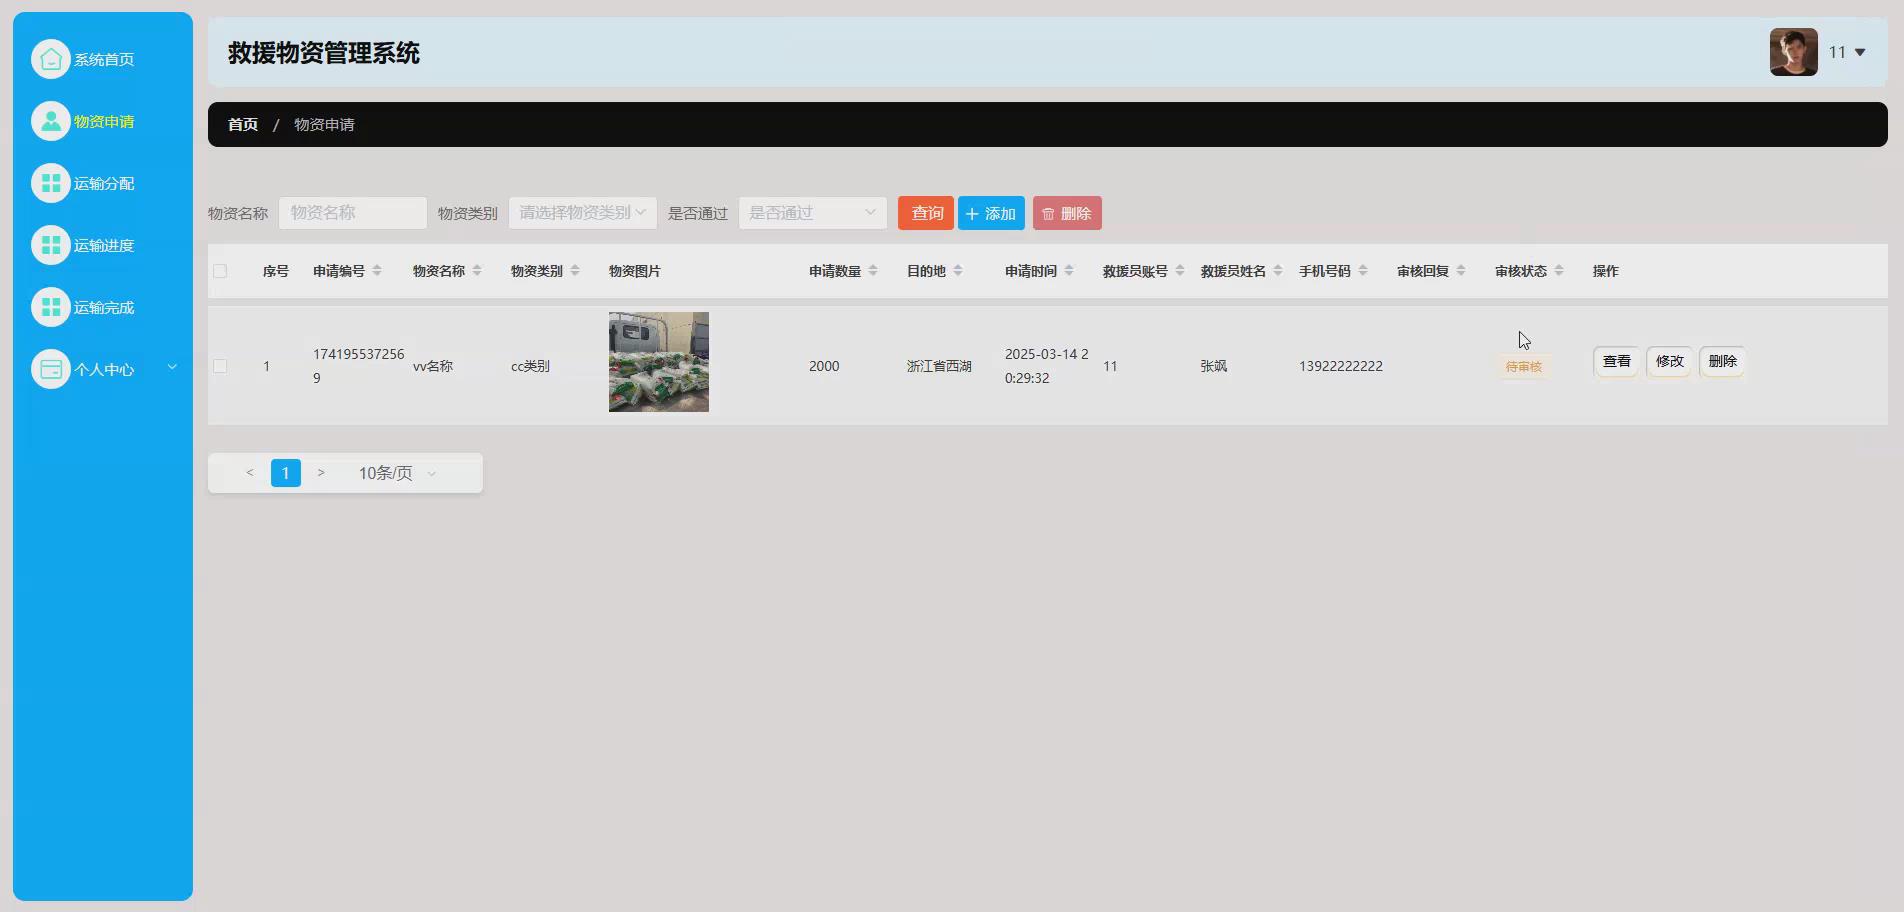
Task: Go to previous page arrow
Action: 250,473
